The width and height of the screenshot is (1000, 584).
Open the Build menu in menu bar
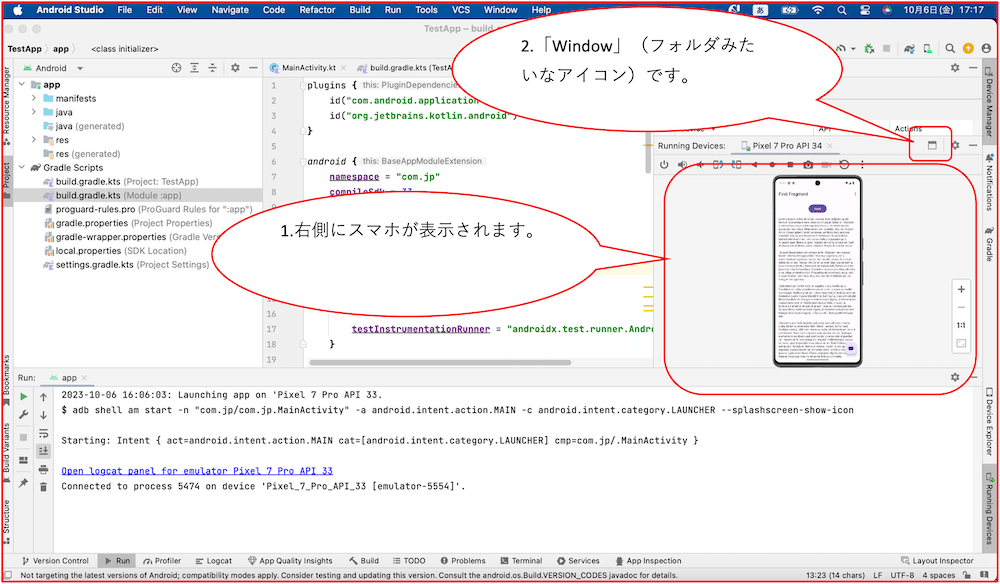(360, 10)
